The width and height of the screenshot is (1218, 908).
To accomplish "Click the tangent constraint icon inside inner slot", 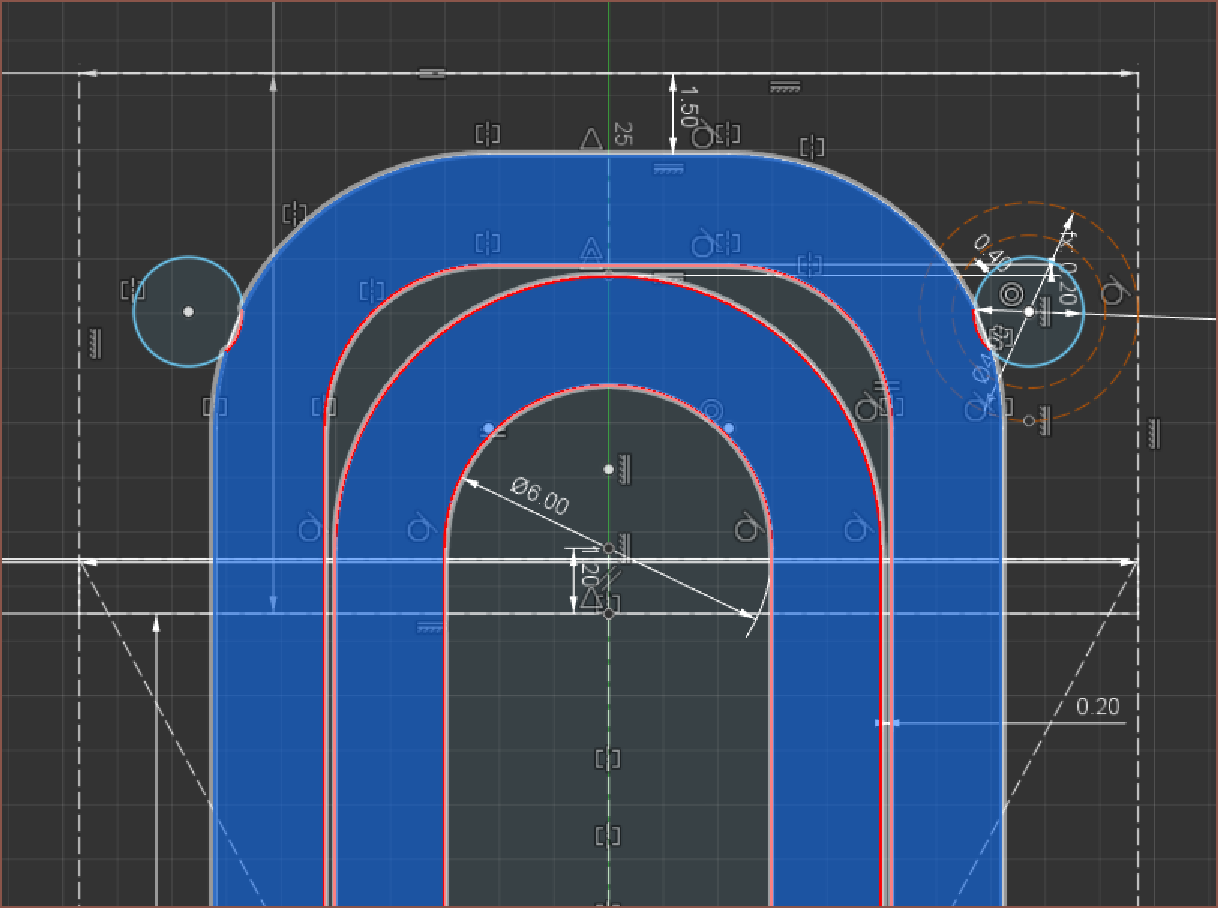I will point(745,528).
